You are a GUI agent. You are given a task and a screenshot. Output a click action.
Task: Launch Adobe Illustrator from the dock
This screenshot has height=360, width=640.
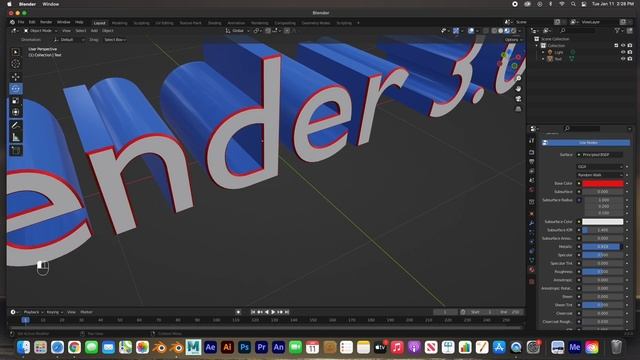click(227, 347)
